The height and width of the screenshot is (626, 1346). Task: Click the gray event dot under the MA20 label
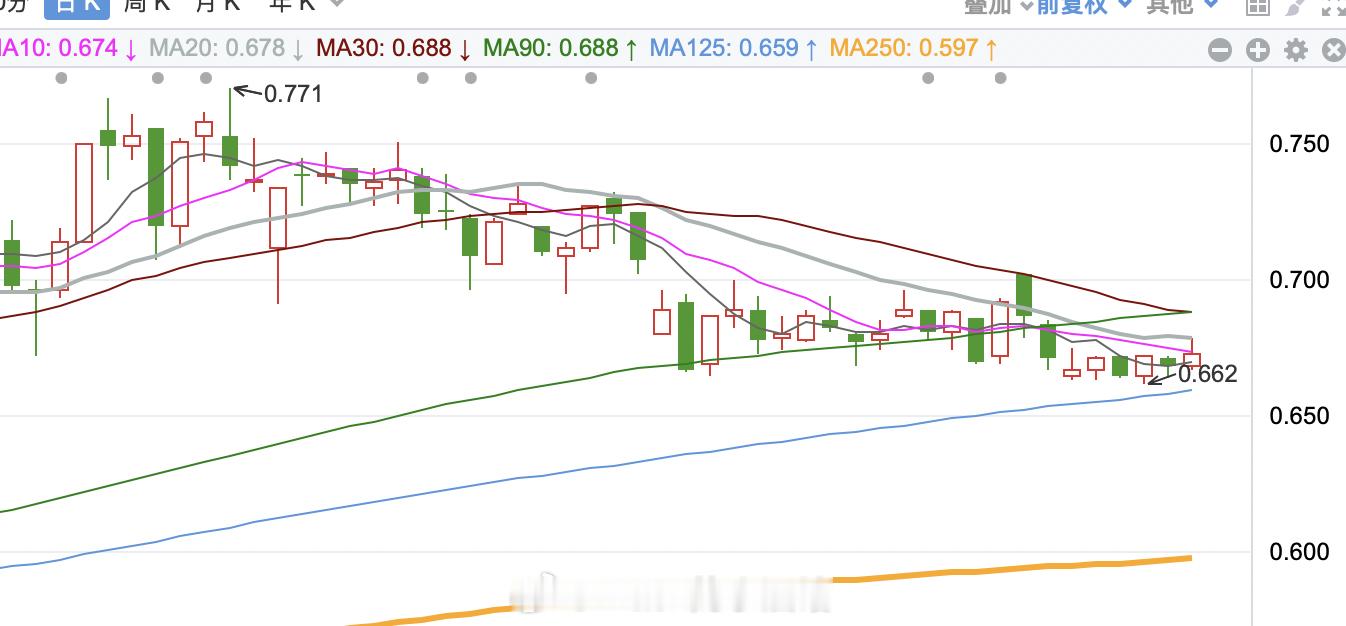(157, 78)
